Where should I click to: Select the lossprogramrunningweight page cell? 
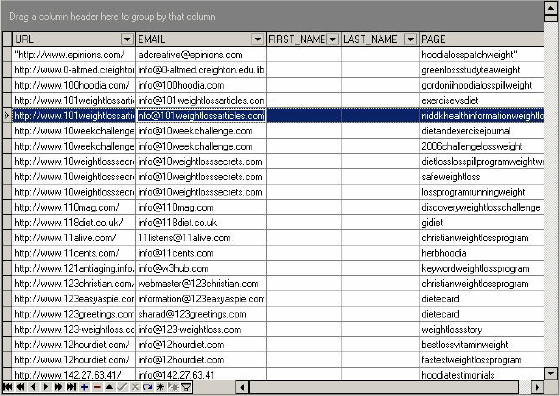tap(482, 192)
